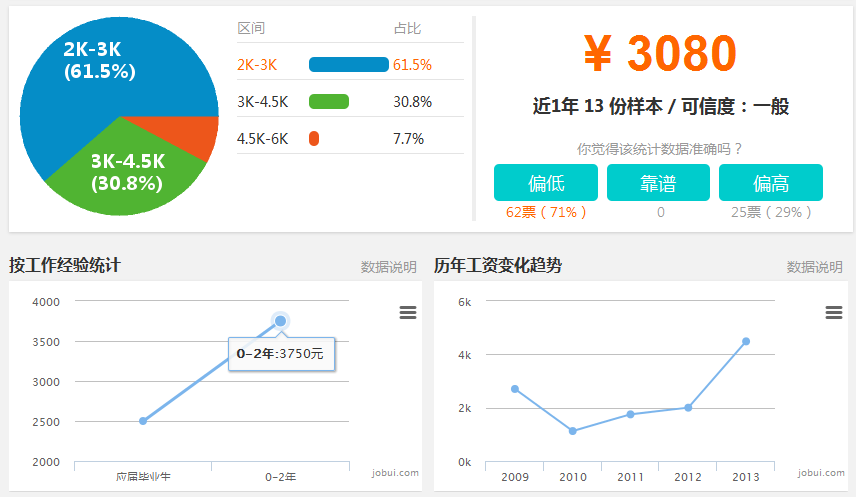Click the 61.5% percentage value
Screen dimensions: 856x497
[x=412, y=65]
